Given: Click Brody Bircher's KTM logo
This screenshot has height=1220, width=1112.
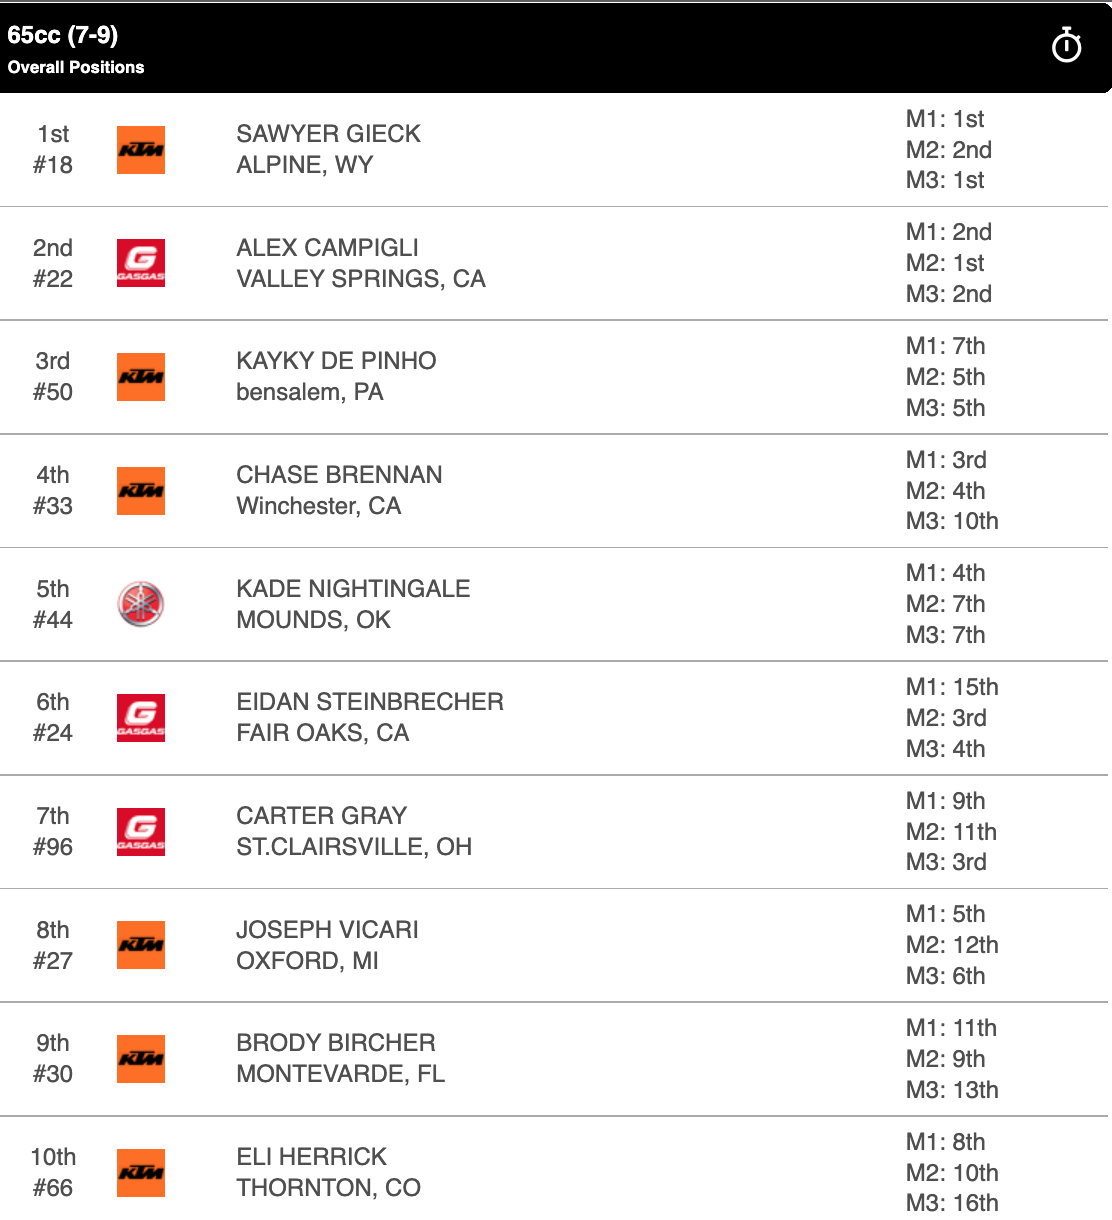Looking at the screenshot, I should pyautogui.click(x=141, y=1059).
